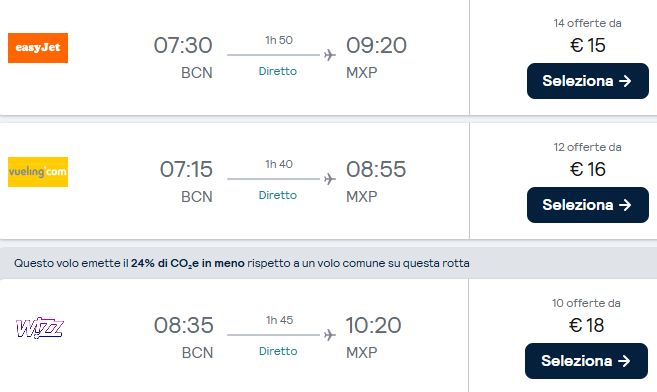Screen dimensions: 657x392
Task: Click the airplane icon on the Vueling route
Action: (x=330, y=179)
